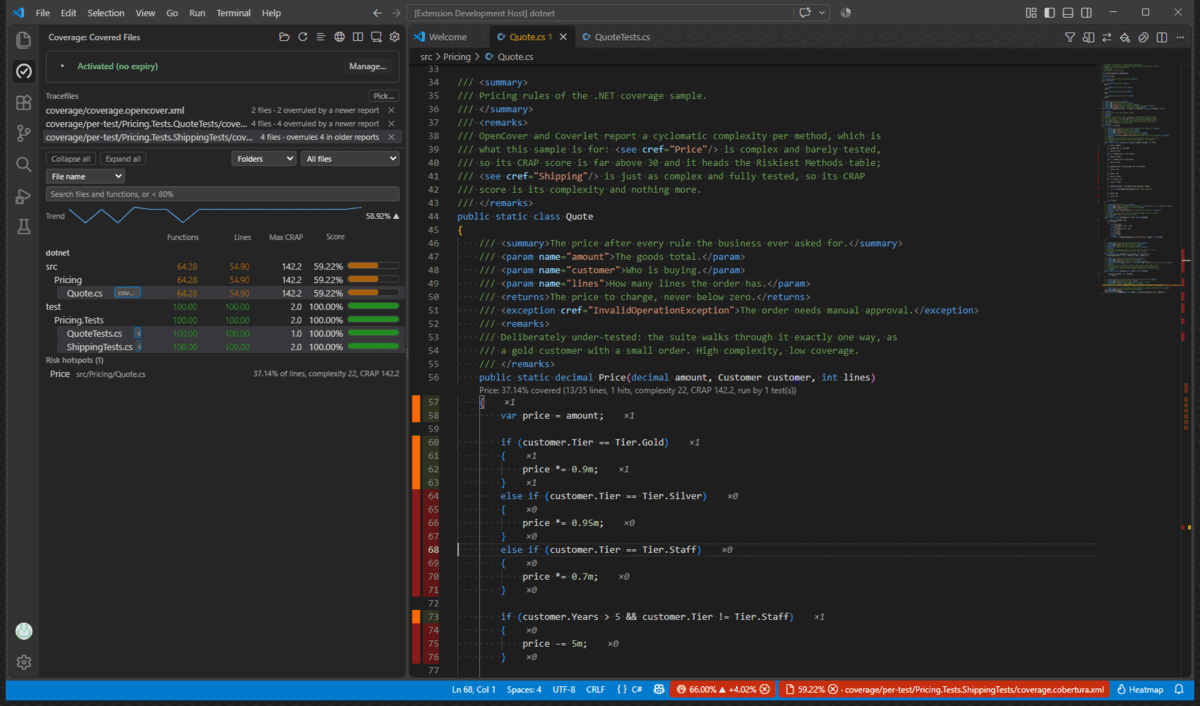Open the Selection menu
Screen dimensions: 1200x706
pyautogui.click(x=106, y=13)
